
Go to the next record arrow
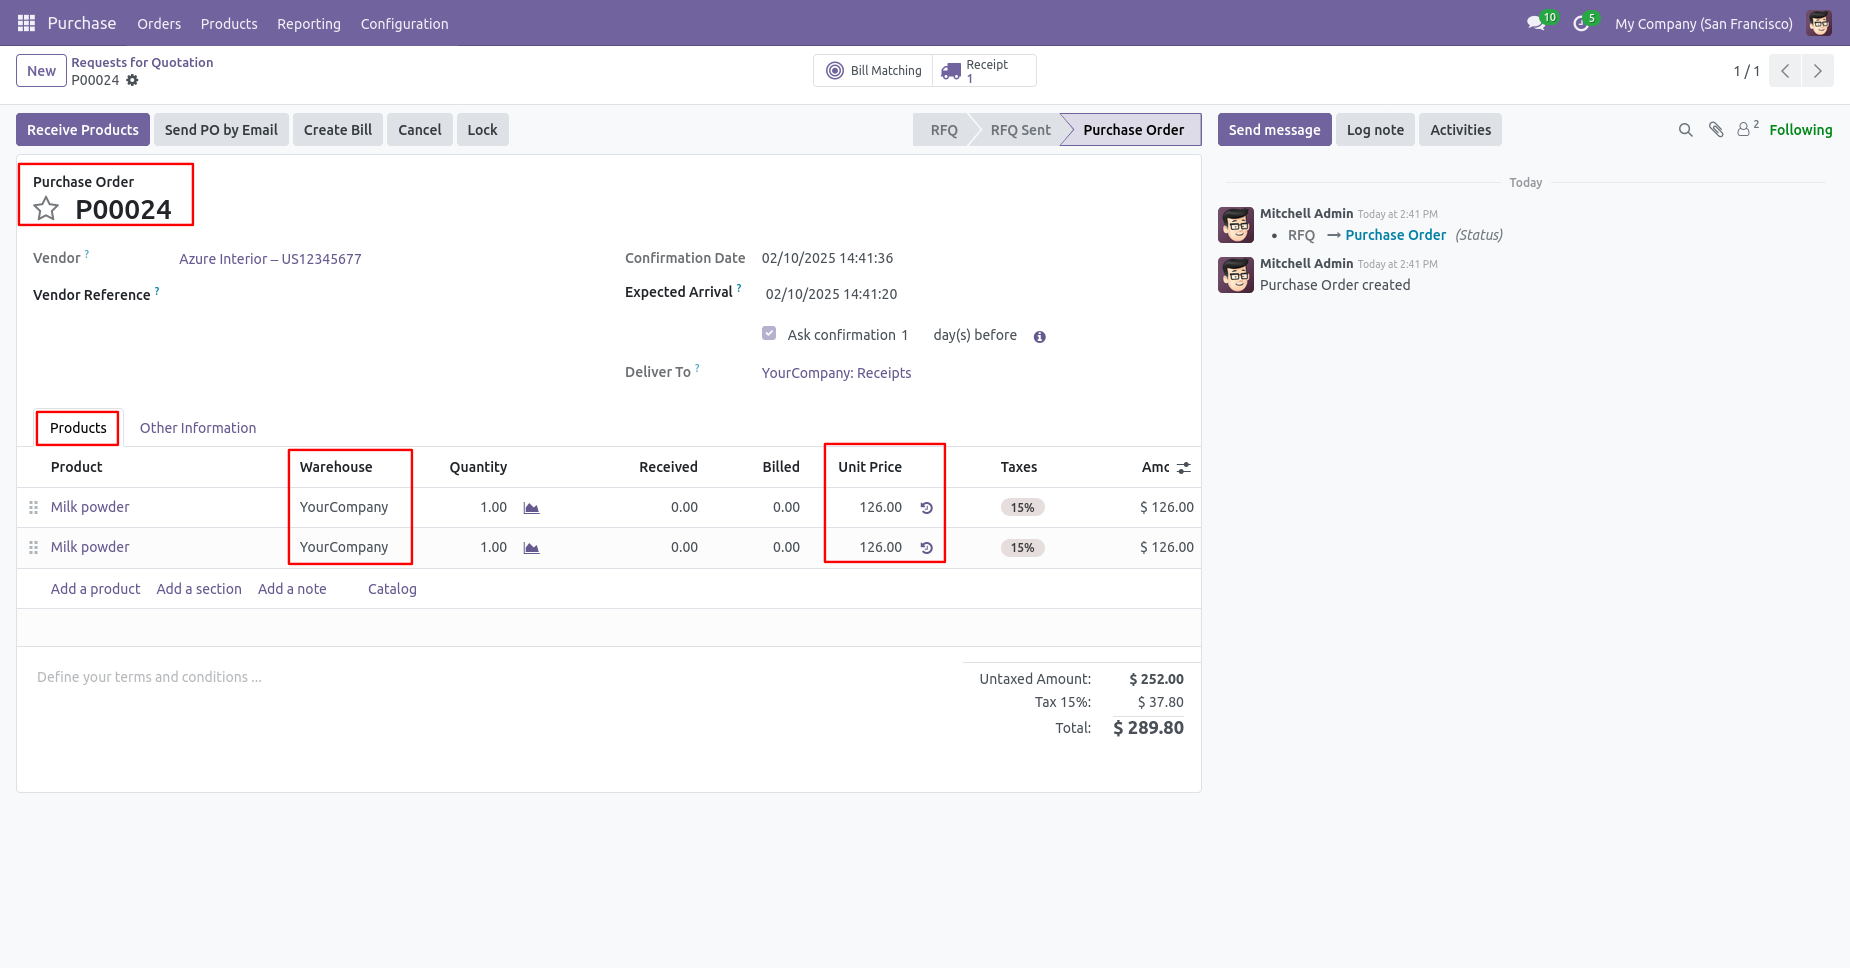click(1818, 71)
